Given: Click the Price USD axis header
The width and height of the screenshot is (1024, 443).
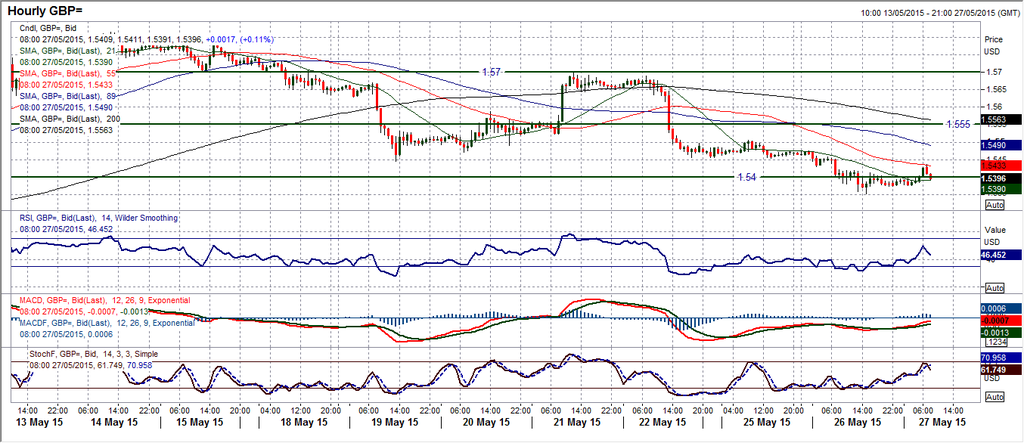Looking at the screenshot, I should pos(992,44).
